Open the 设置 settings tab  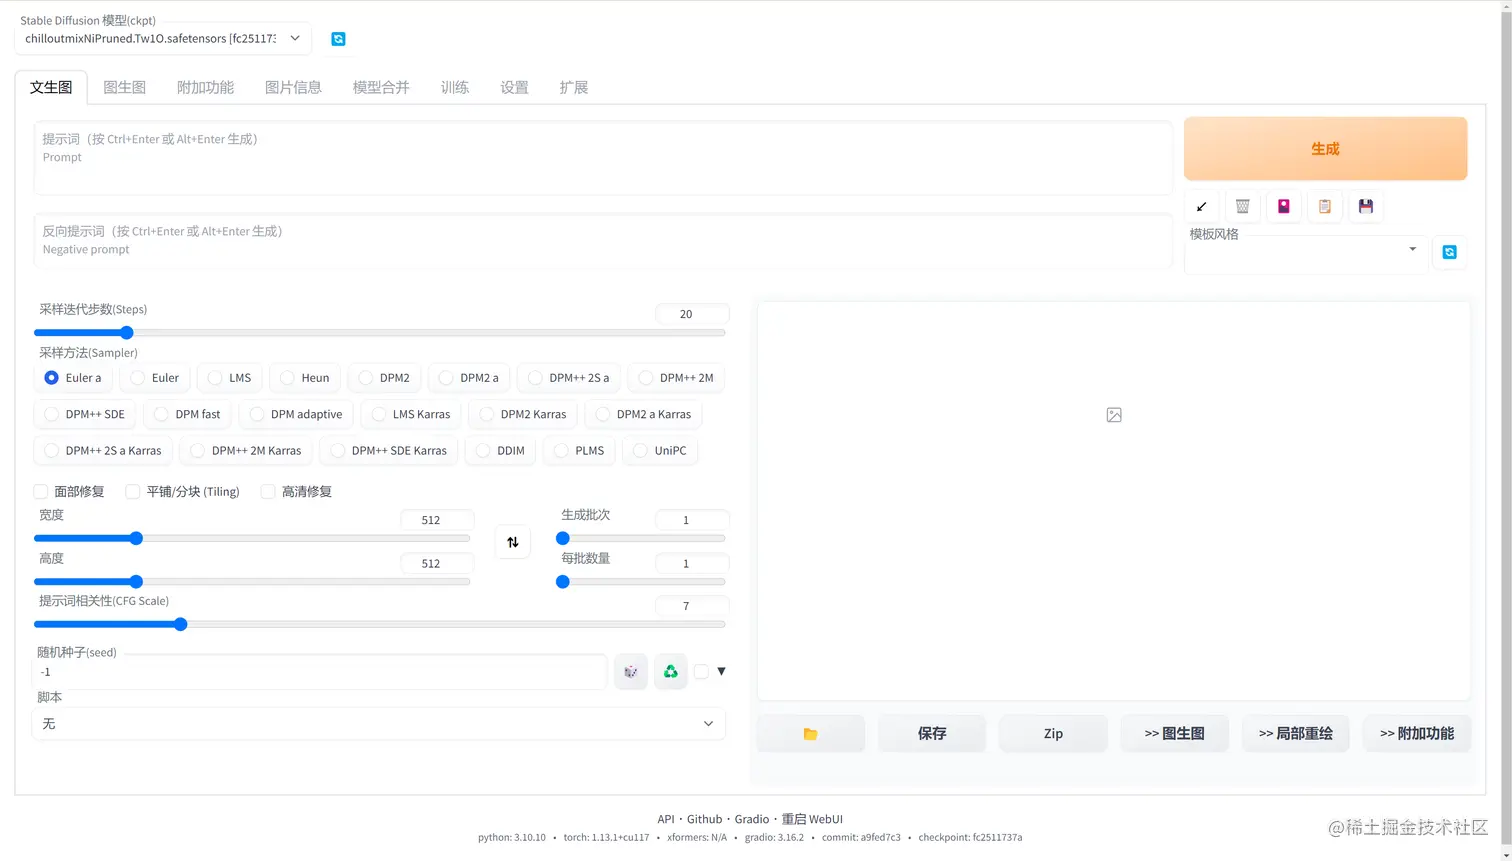[514, 87]
